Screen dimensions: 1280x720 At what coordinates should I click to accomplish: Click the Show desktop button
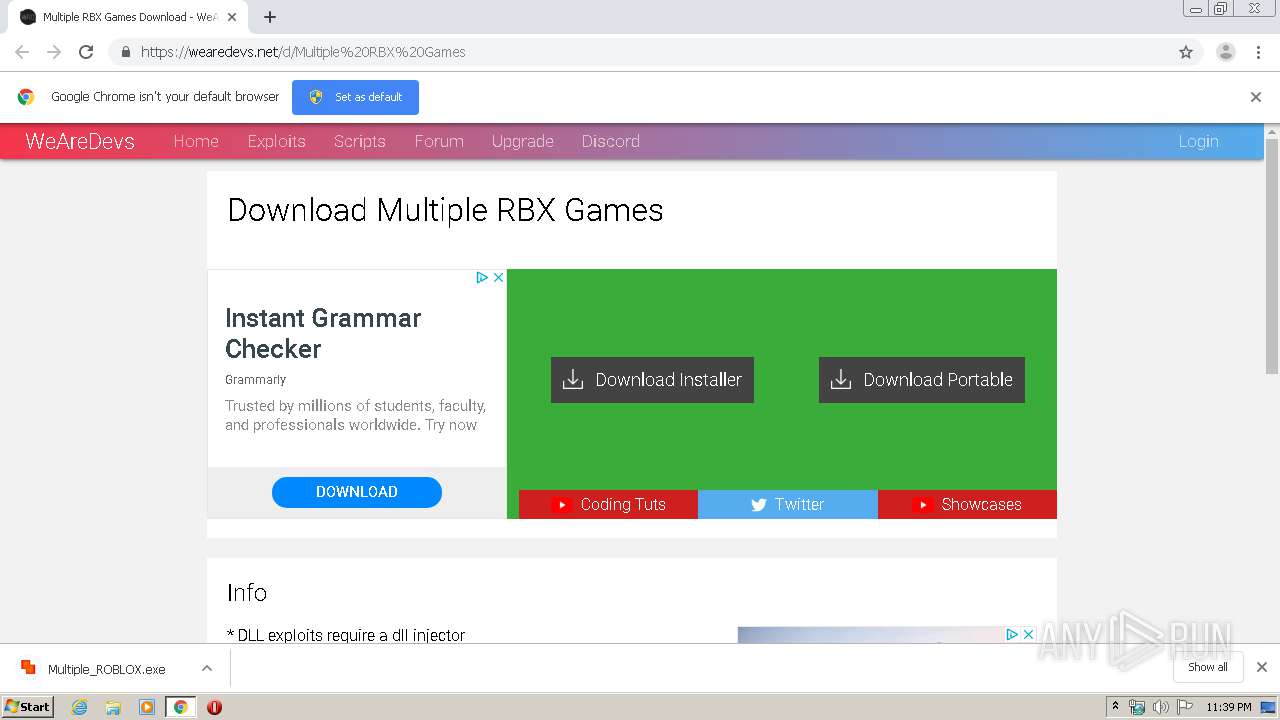click(x=1269, y=707)
